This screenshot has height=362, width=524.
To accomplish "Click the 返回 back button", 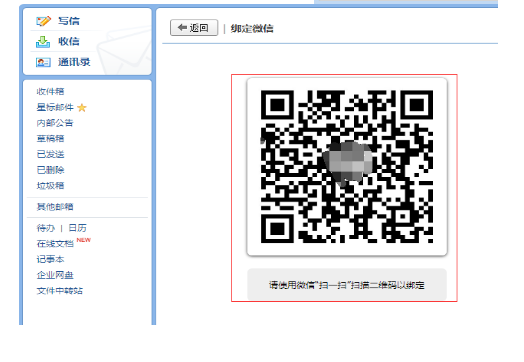I will pos(194,28).
